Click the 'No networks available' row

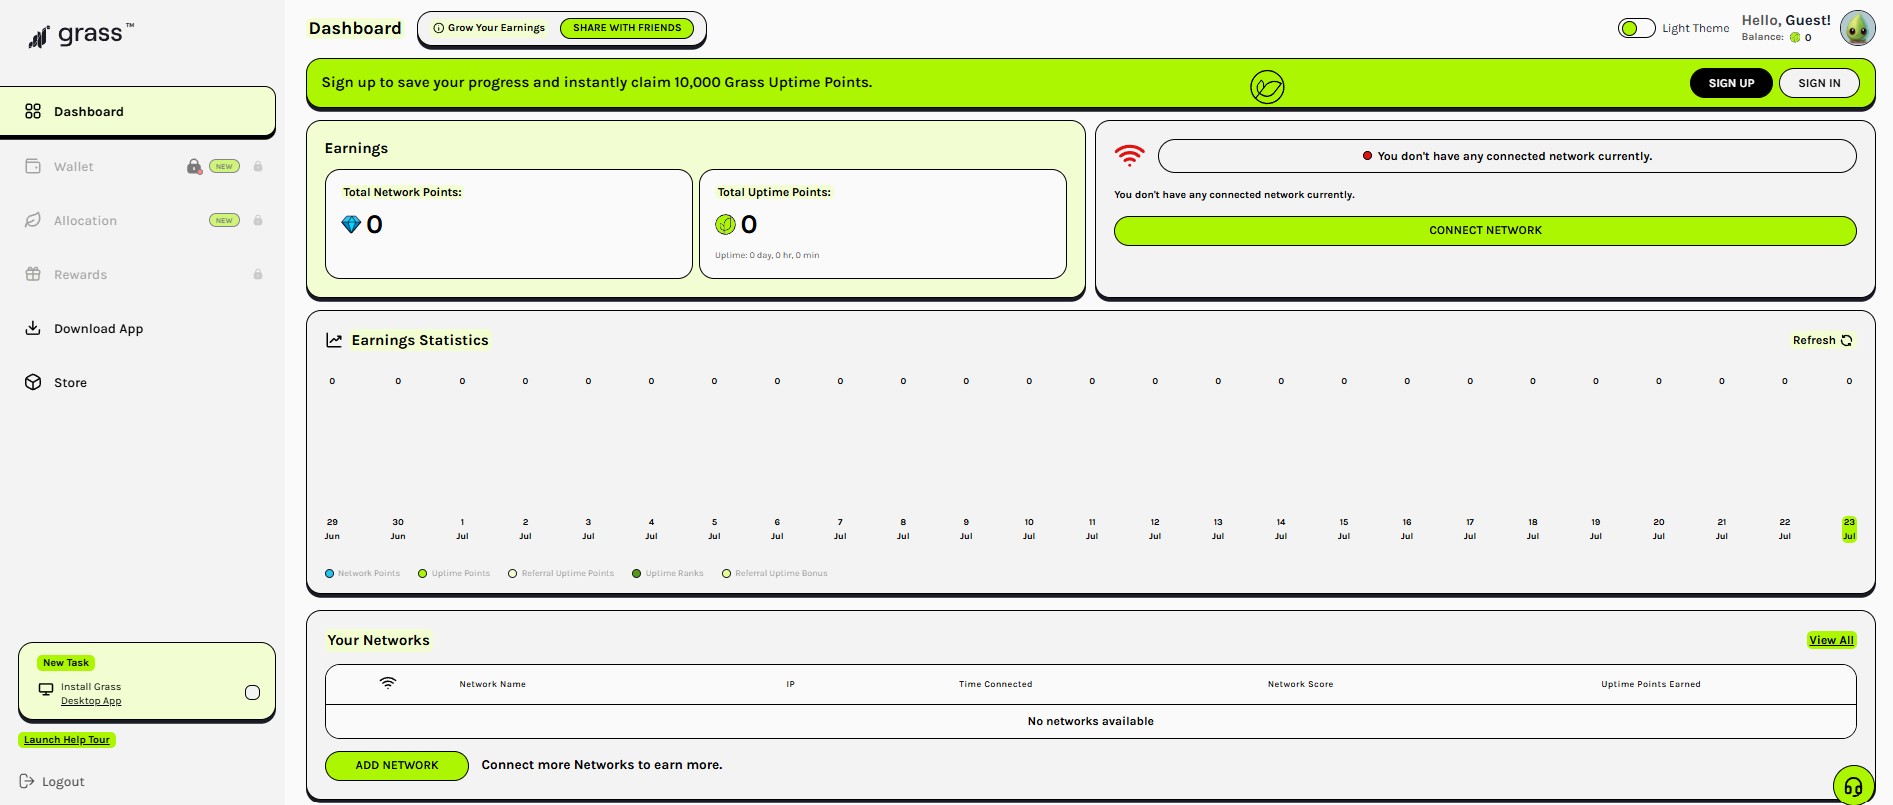click(x=1091, y=722)
